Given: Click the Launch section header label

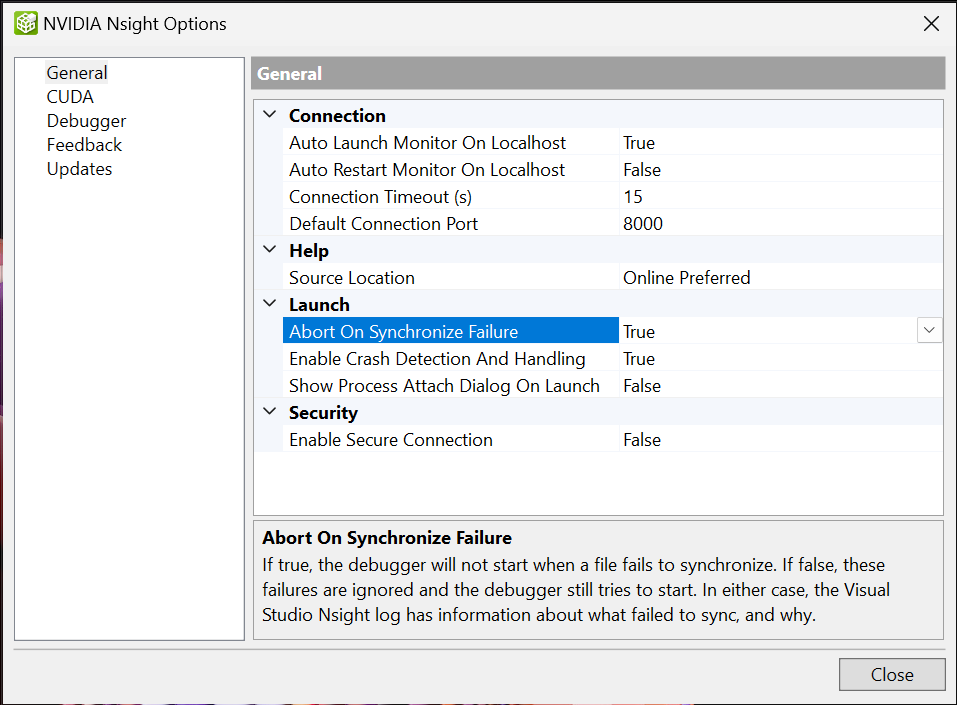Looking at the screenshot, I should (319, 304).
